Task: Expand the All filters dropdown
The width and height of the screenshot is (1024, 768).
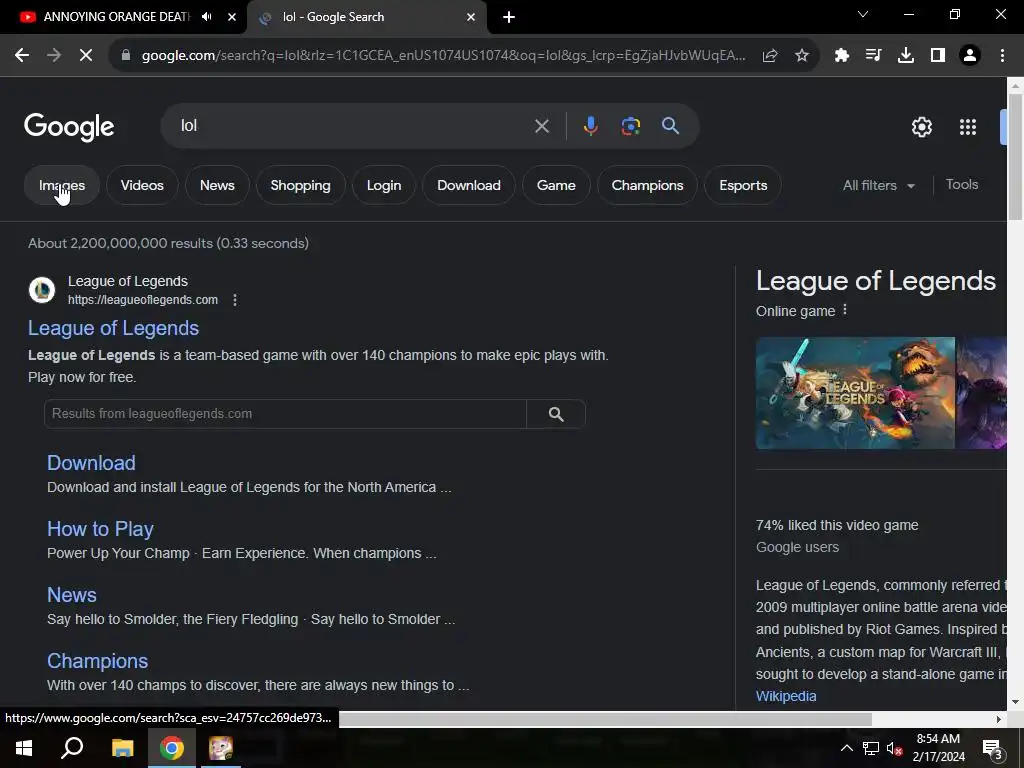Action: point(878,185)
